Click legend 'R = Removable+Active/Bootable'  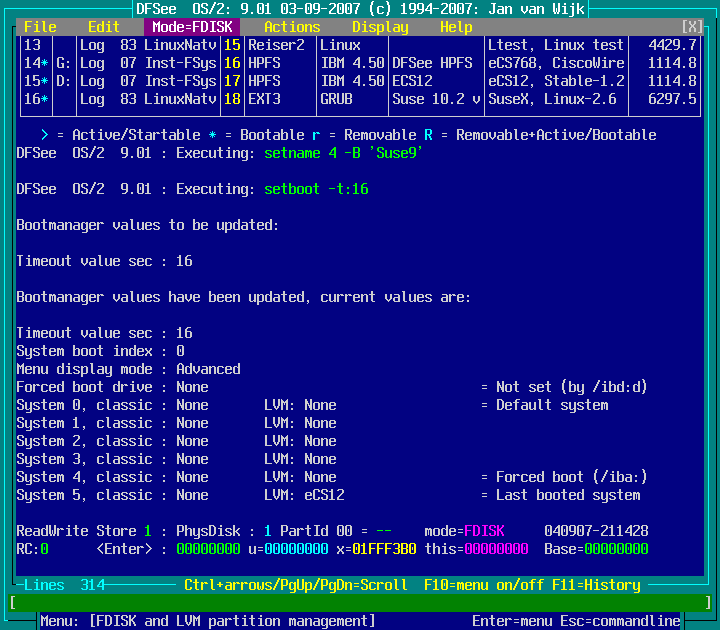[x=540, y=135]
